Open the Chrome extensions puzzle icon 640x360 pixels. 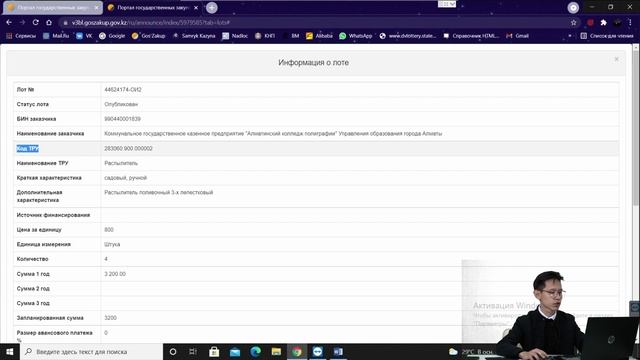604,22
